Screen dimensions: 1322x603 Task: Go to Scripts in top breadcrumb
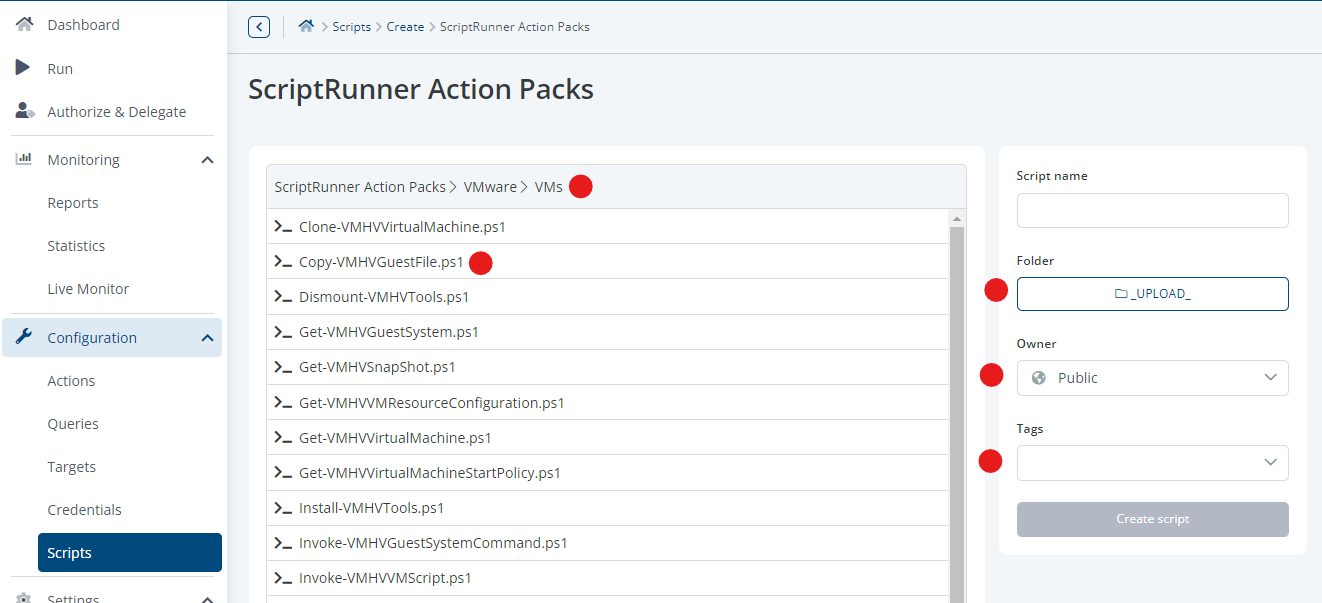(x=351, y=27)
